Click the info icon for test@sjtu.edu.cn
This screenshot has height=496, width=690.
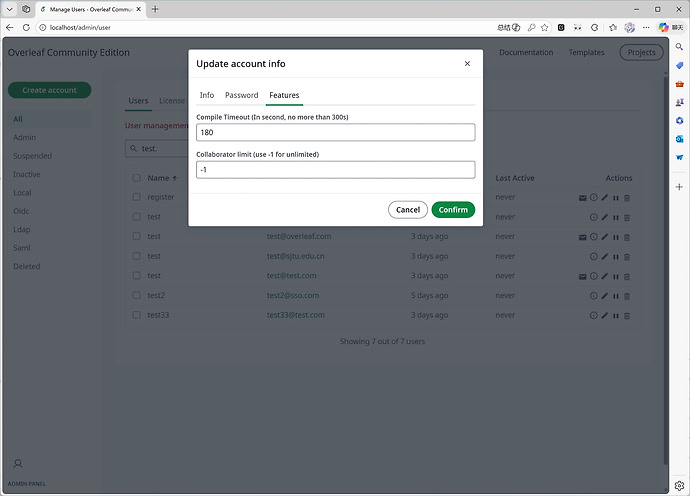click(x=594, y=257)
